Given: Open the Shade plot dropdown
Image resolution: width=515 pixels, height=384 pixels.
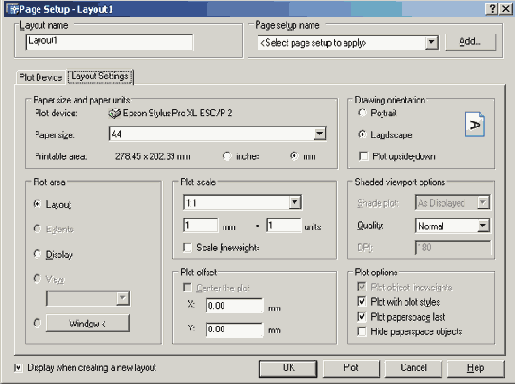Looking at the screenshot, I should click(483, 202).
